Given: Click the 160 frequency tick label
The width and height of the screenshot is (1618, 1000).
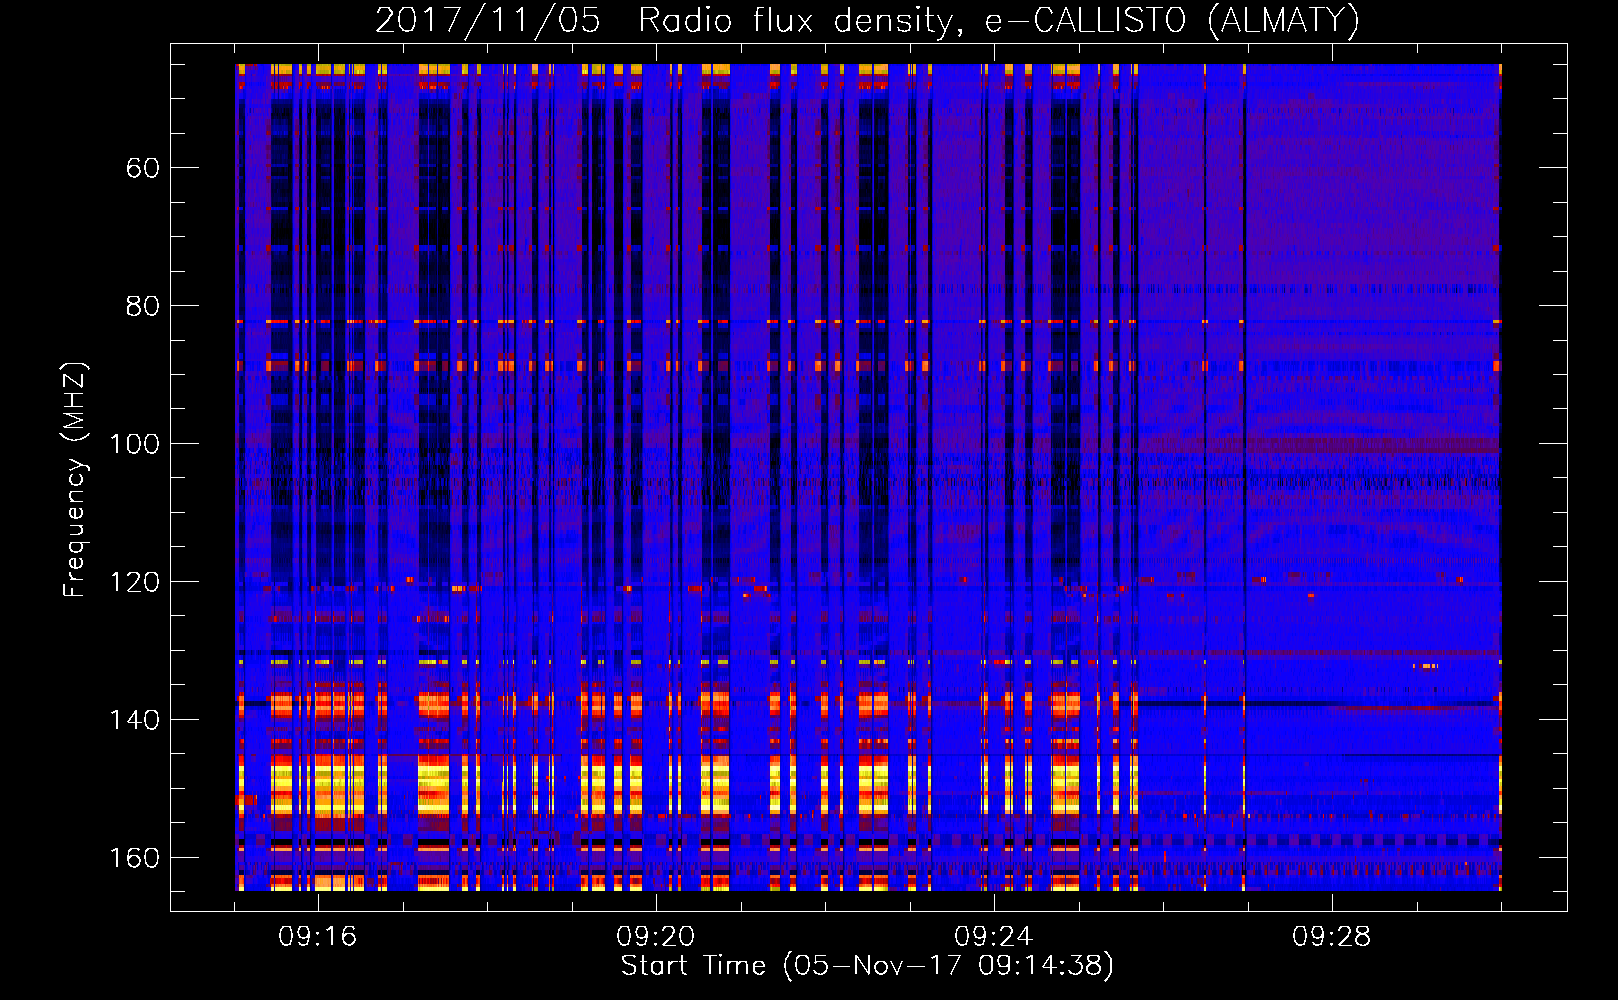Looking at the screenshot, I should click(134, 858).
